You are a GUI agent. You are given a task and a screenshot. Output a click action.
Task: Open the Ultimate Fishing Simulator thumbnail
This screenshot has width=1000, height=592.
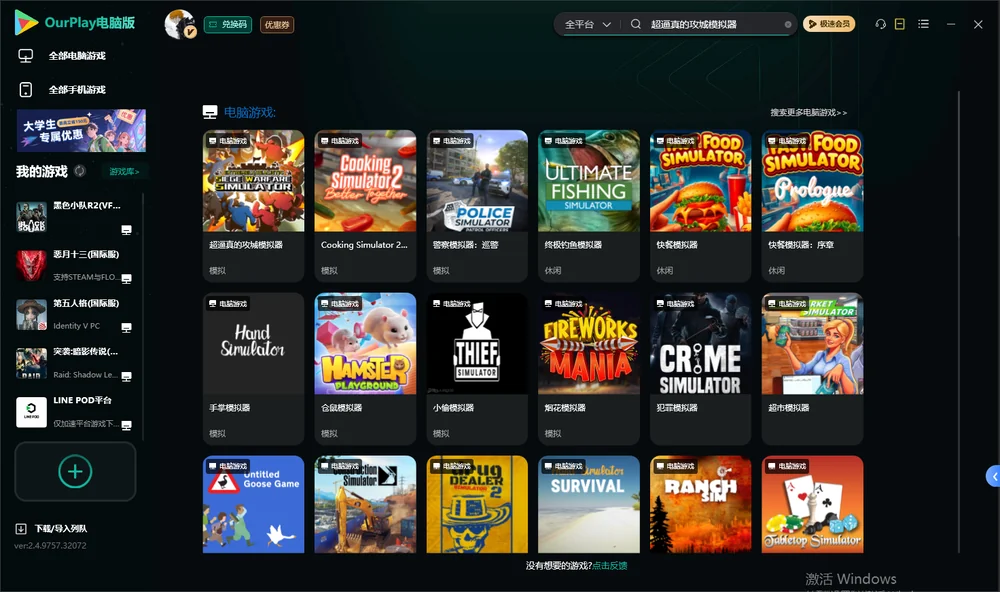coord(589,181)
